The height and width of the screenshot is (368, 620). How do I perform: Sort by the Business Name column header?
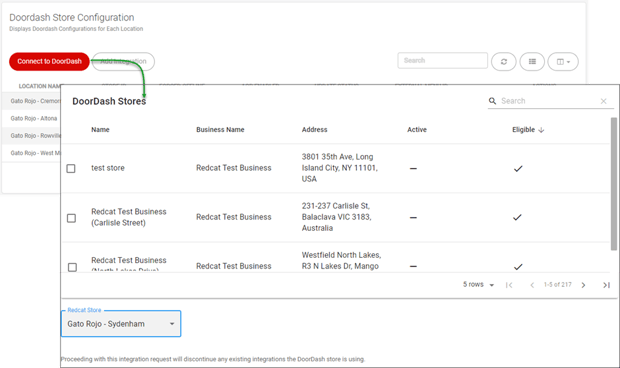click(220, 130)
